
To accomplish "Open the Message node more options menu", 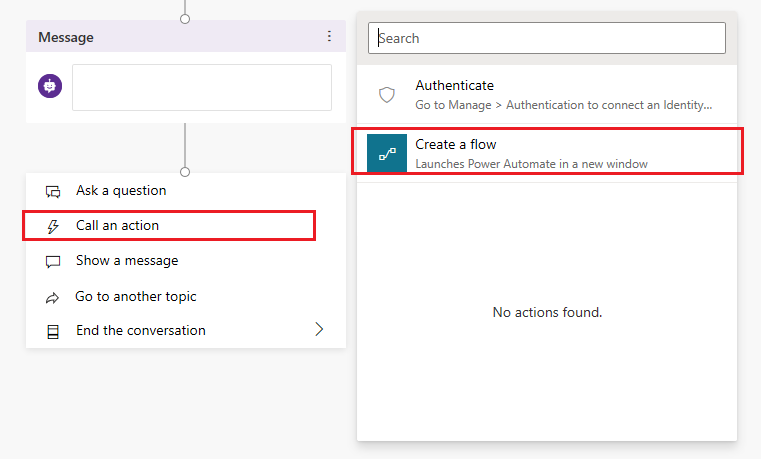I will [x=329, y=37].
